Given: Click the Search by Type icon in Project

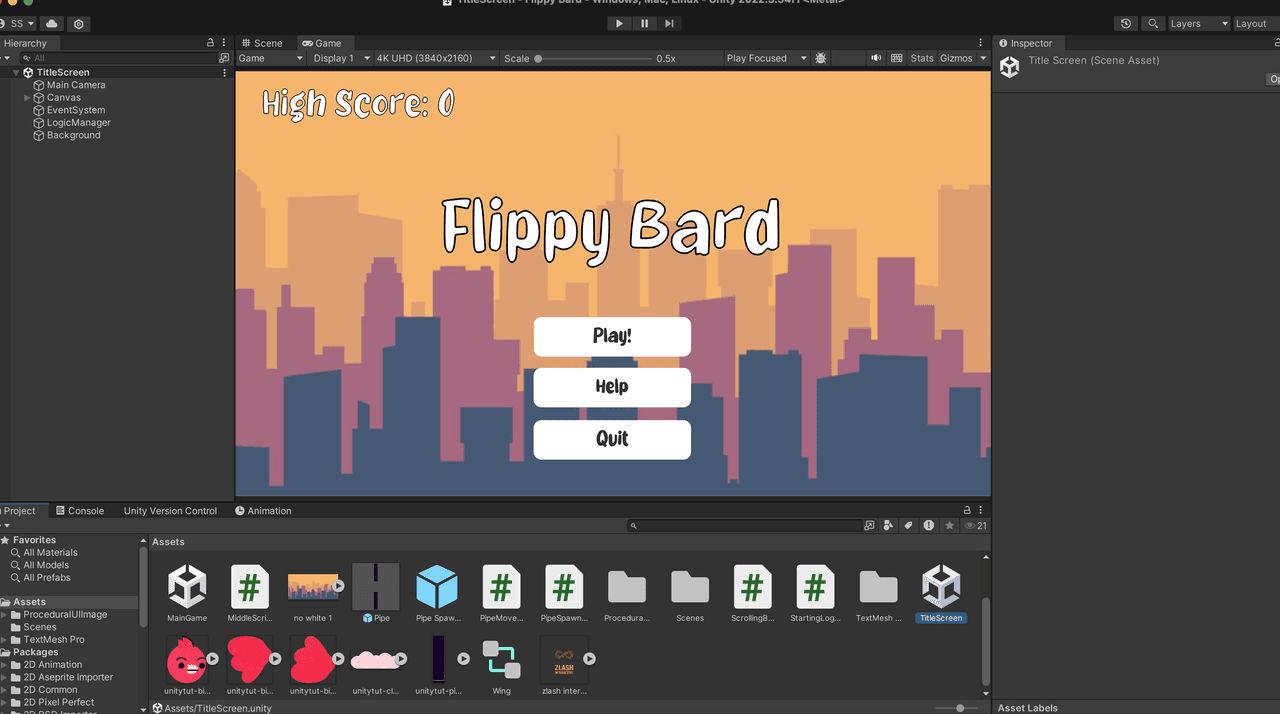Looking at the screenshot, I should point(888,525).
